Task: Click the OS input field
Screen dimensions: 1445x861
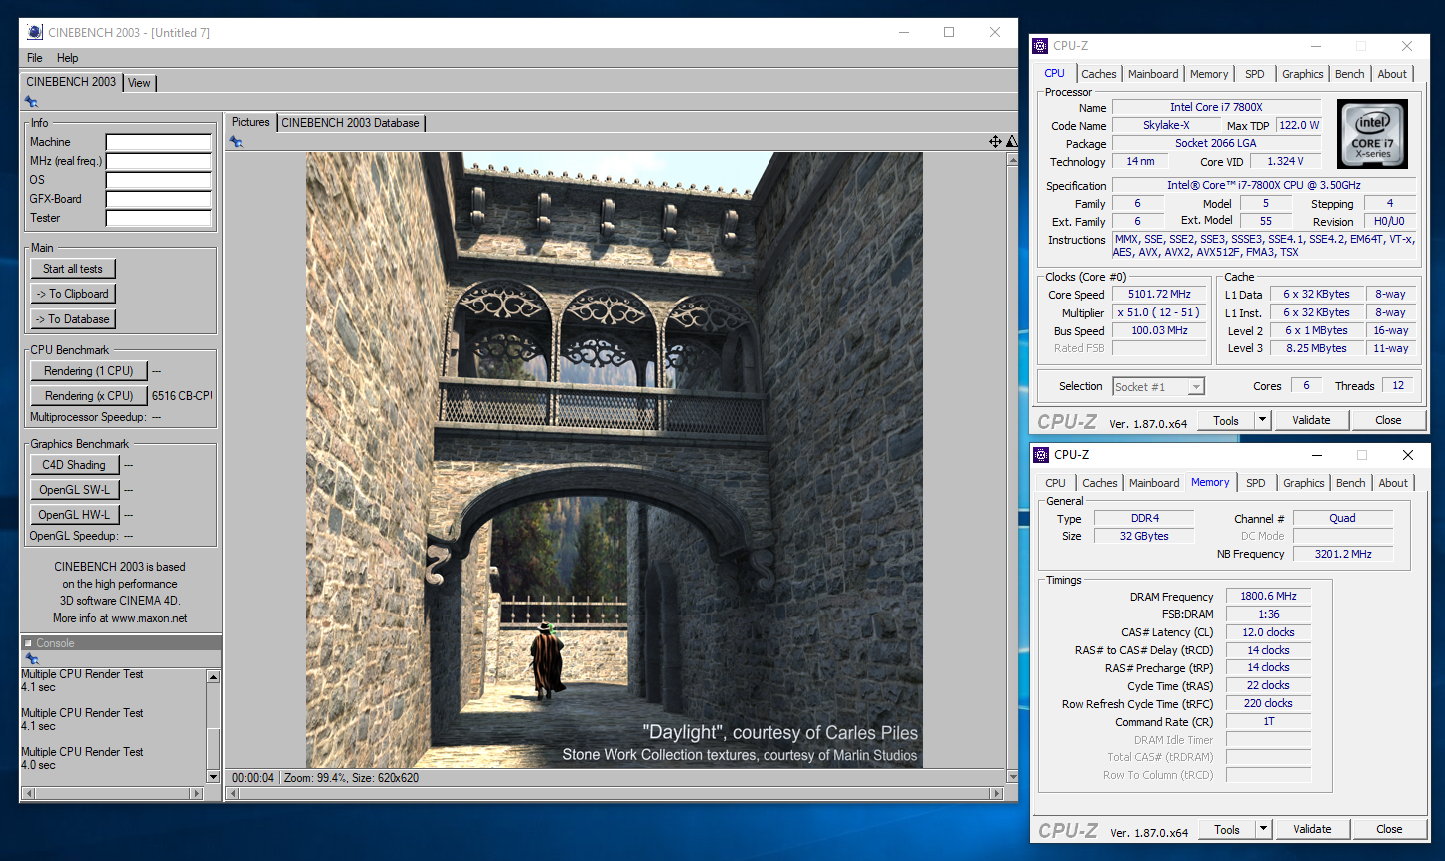Action: click(x=159, y=180)
